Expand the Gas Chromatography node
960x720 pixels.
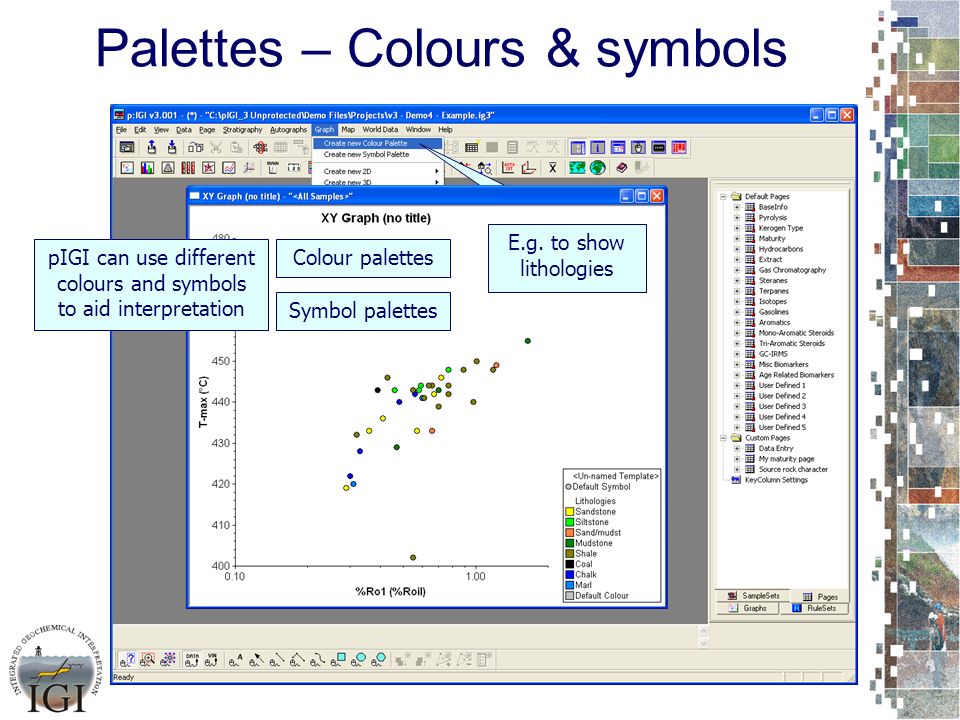tap(737, 270)
